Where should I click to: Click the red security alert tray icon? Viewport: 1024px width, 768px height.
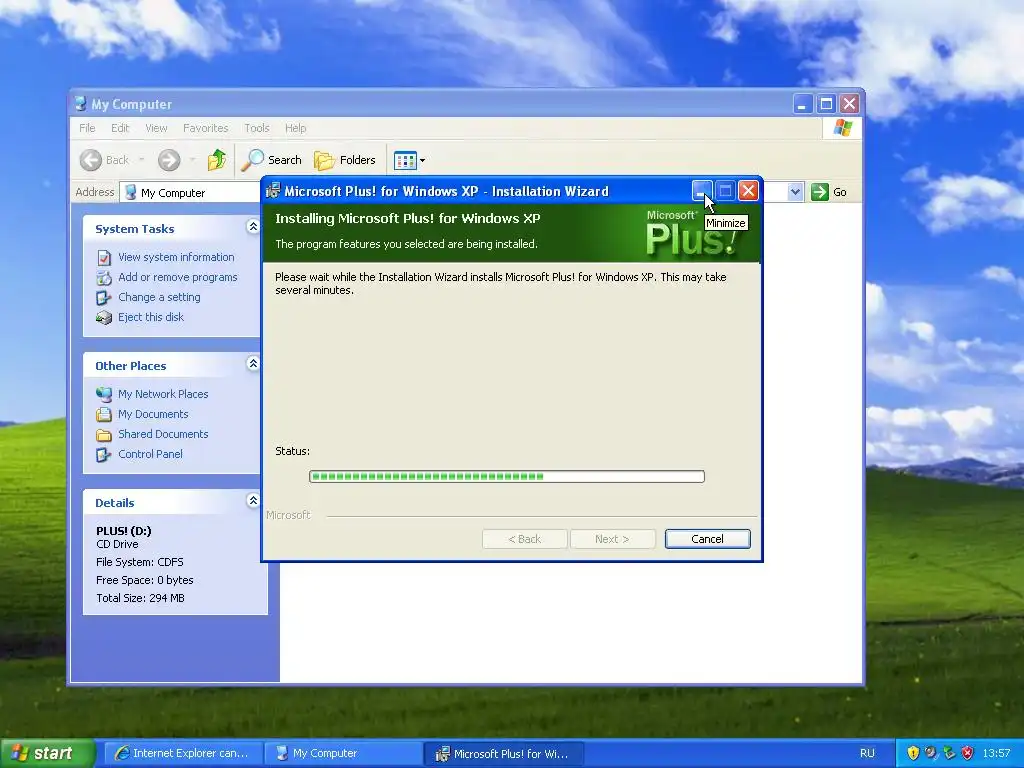(x=968, y=754)
